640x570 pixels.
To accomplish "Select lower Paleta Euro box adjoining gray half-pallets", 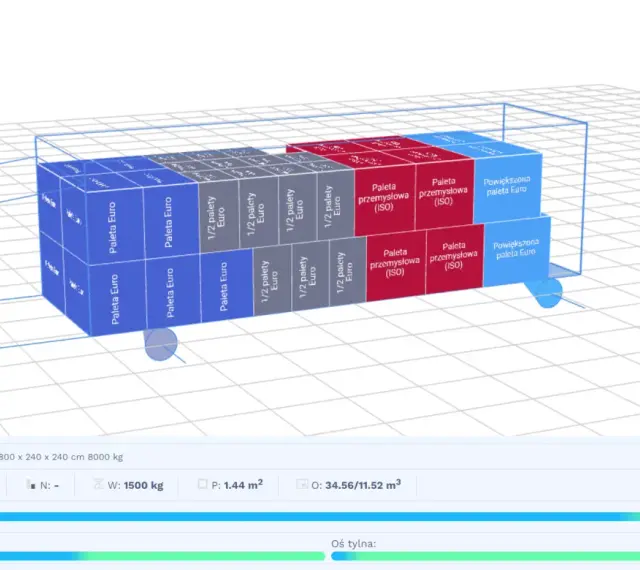I will (226, 286).
